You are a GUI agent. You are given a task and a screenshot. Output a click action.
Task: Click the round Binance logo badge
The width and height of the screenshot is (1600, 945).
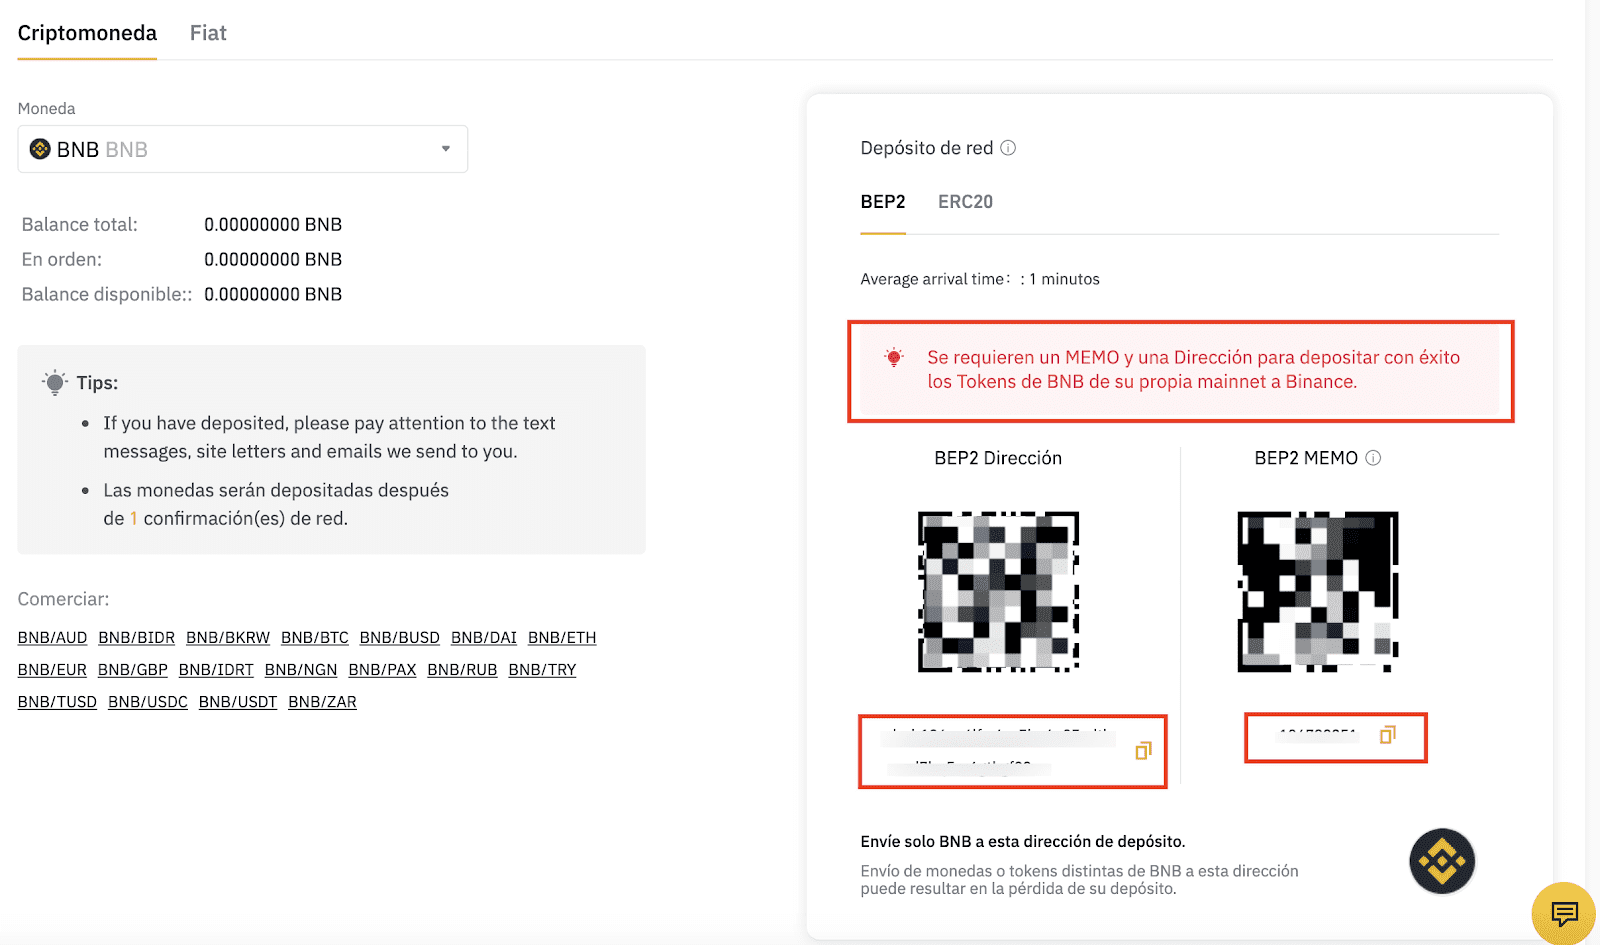click(x=1442, y=861)
